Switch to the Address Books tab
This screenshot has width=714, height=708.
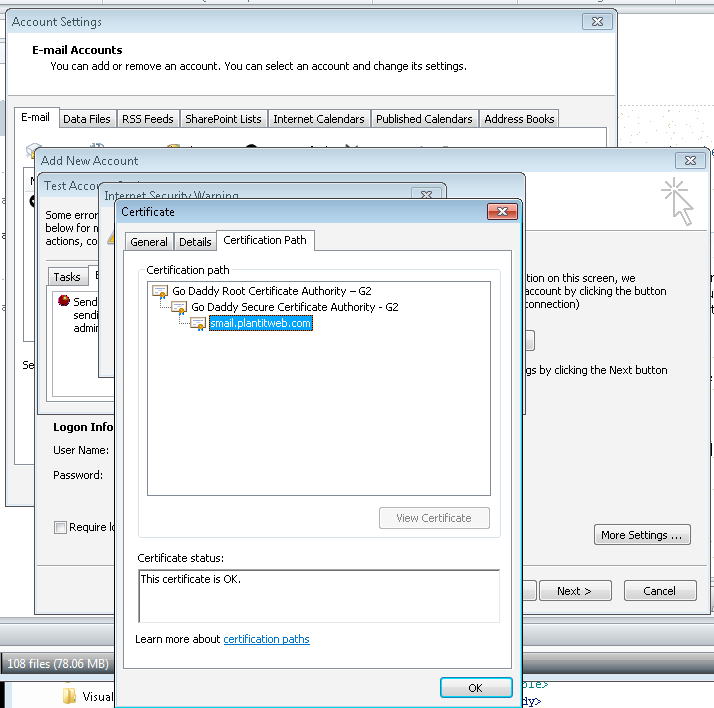click(519, 119)
